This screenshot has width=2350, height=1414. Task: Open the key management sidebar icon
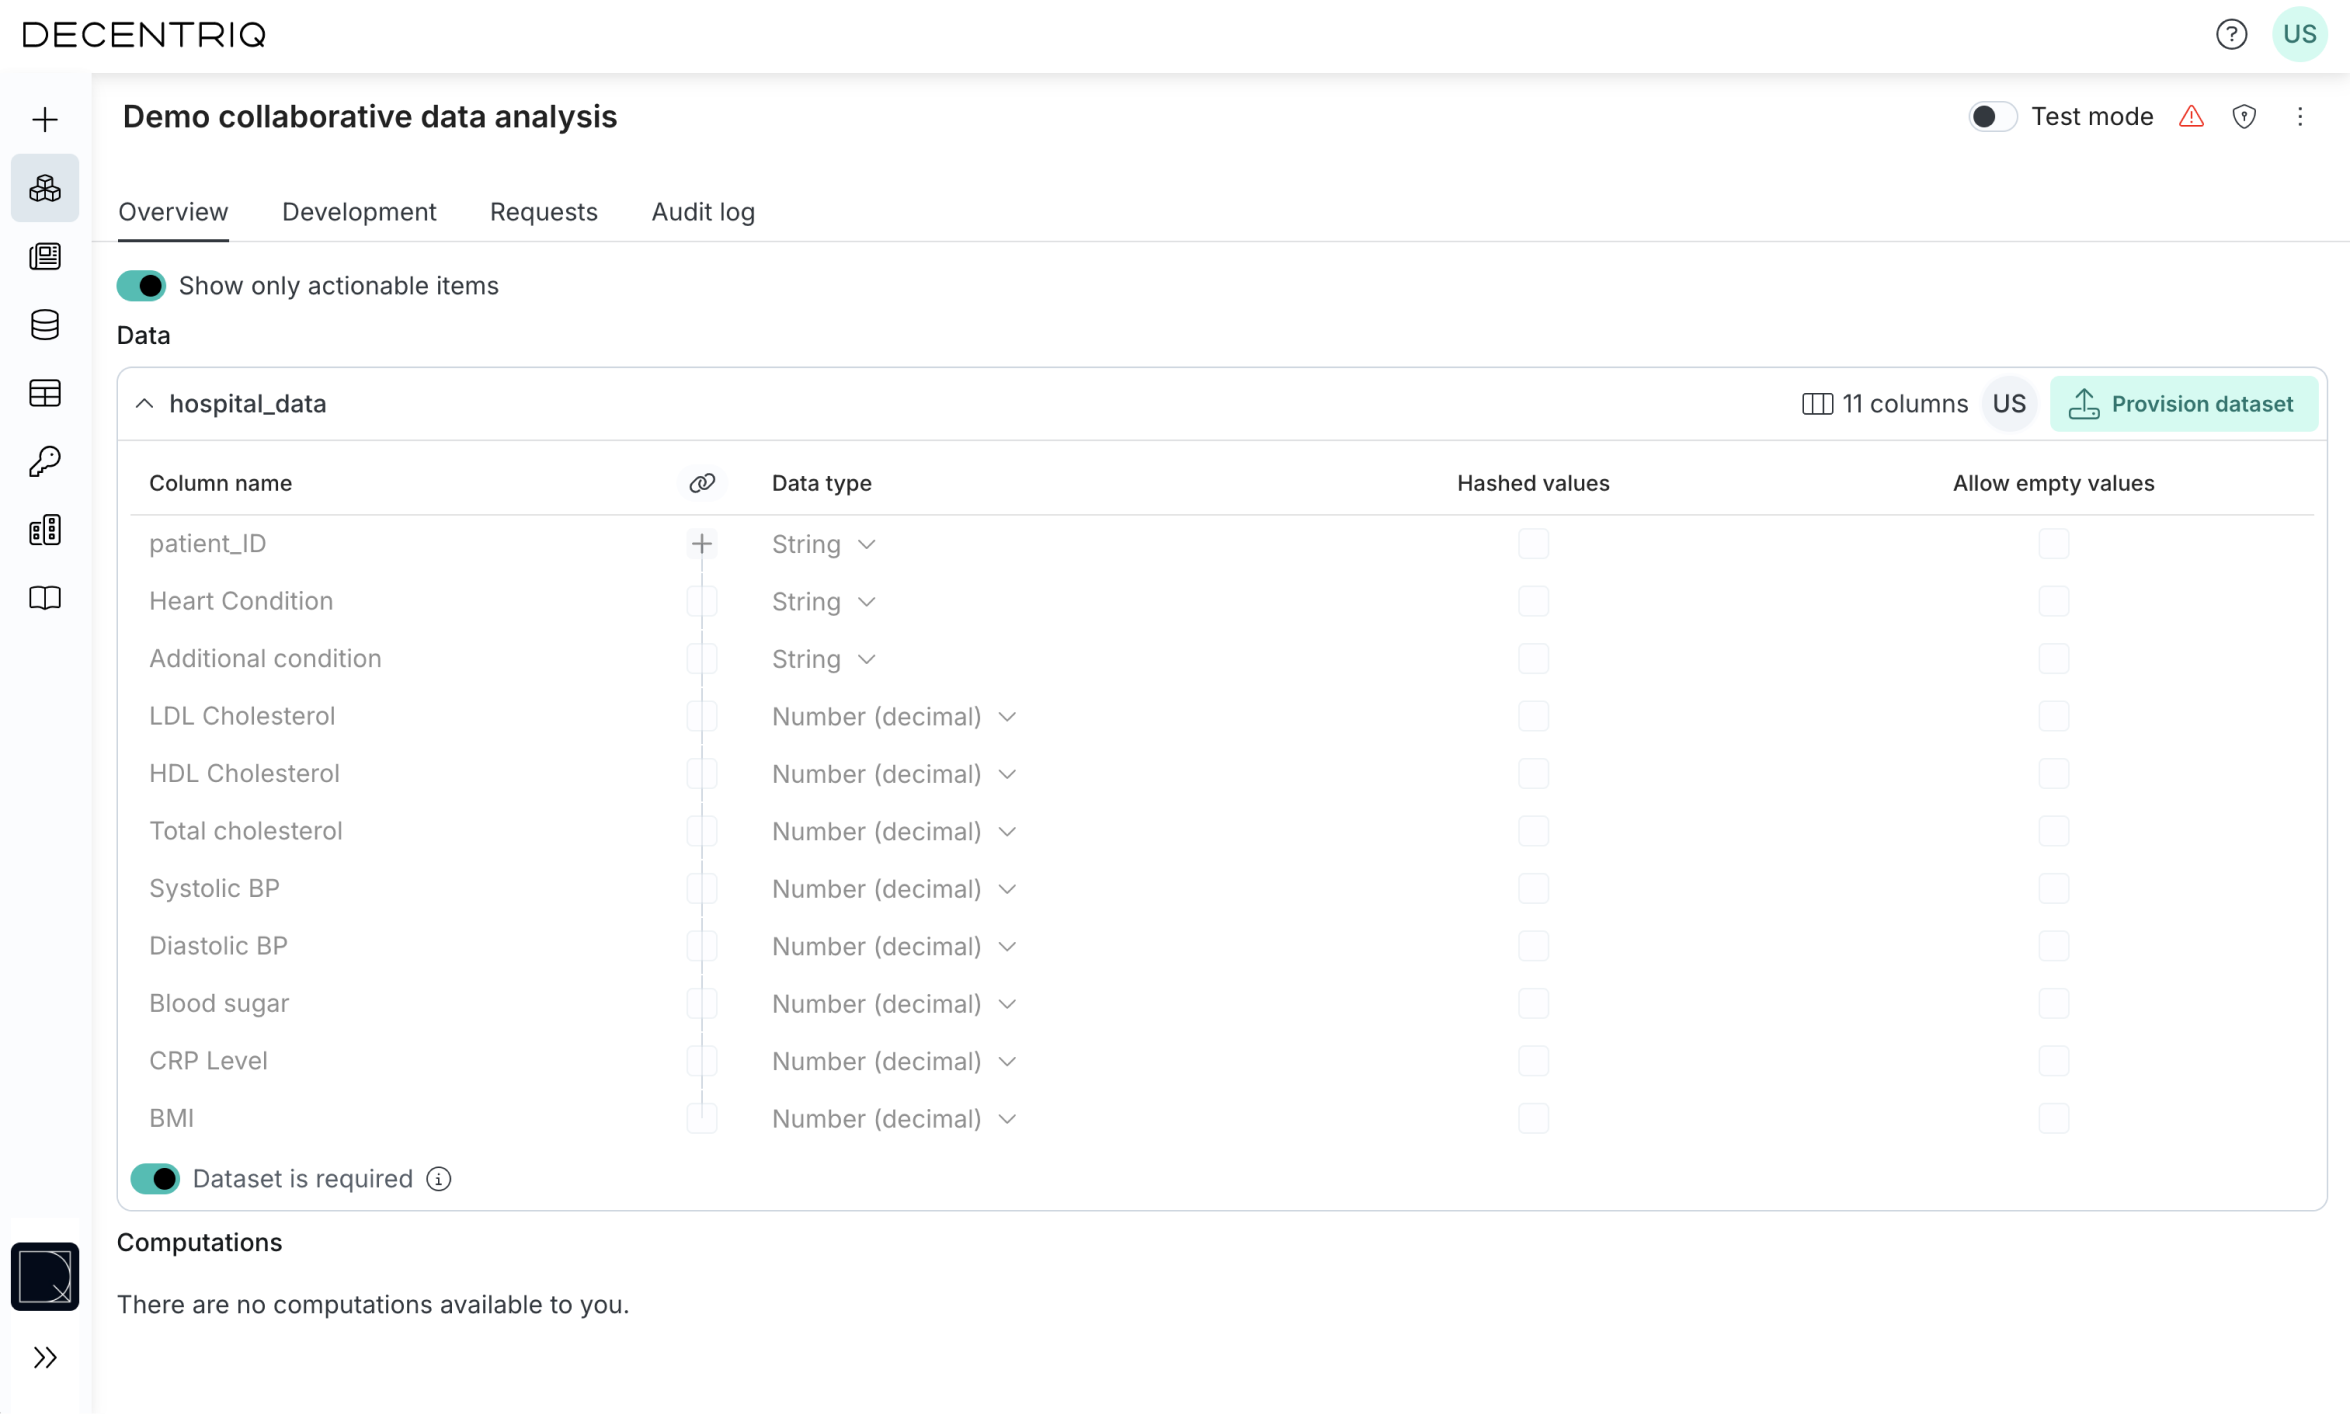click(x=44, y=461)
